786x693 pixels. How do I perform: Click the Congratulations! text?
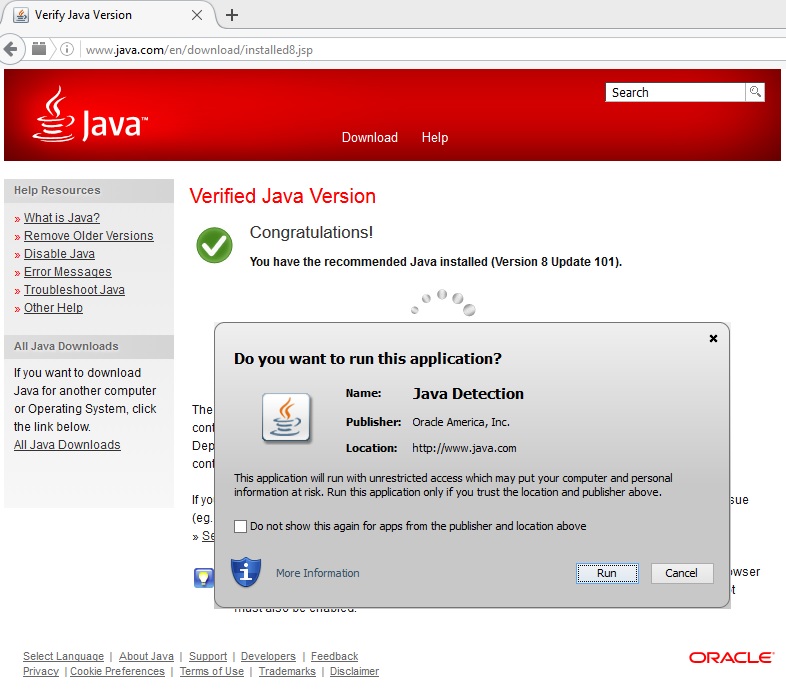(x=311, y=232)
